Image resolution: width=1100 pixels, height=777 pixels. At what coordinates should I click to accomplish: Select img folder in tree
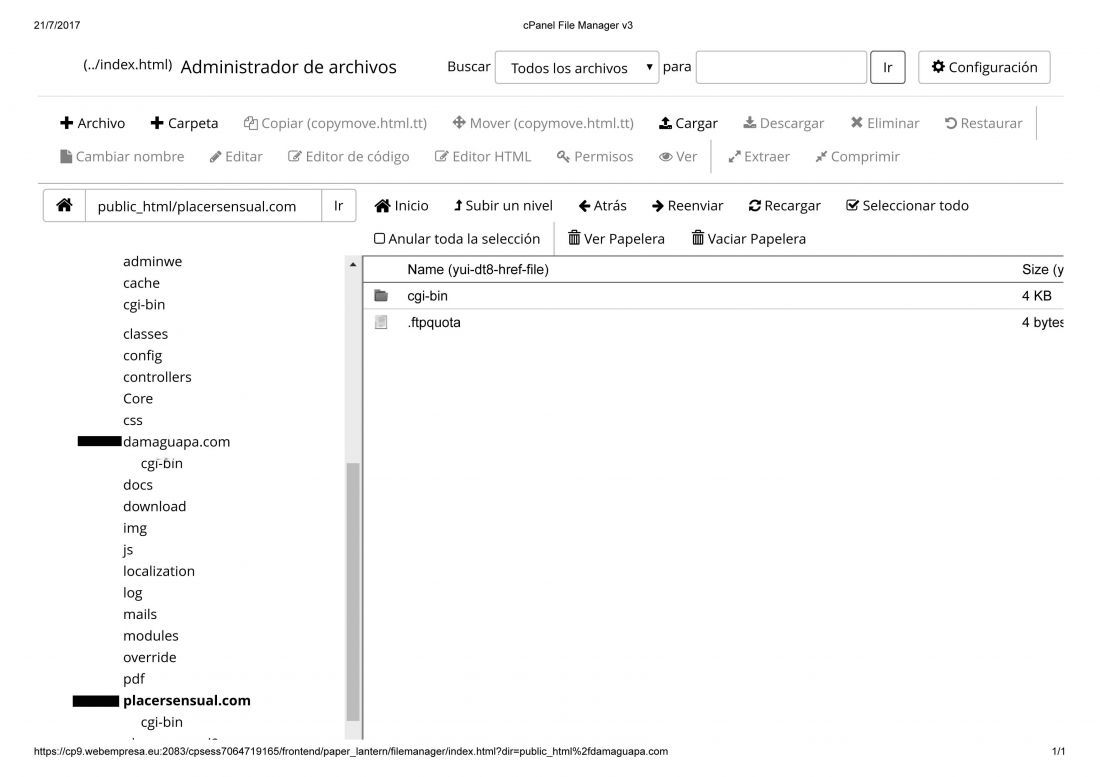coord(135,528)
